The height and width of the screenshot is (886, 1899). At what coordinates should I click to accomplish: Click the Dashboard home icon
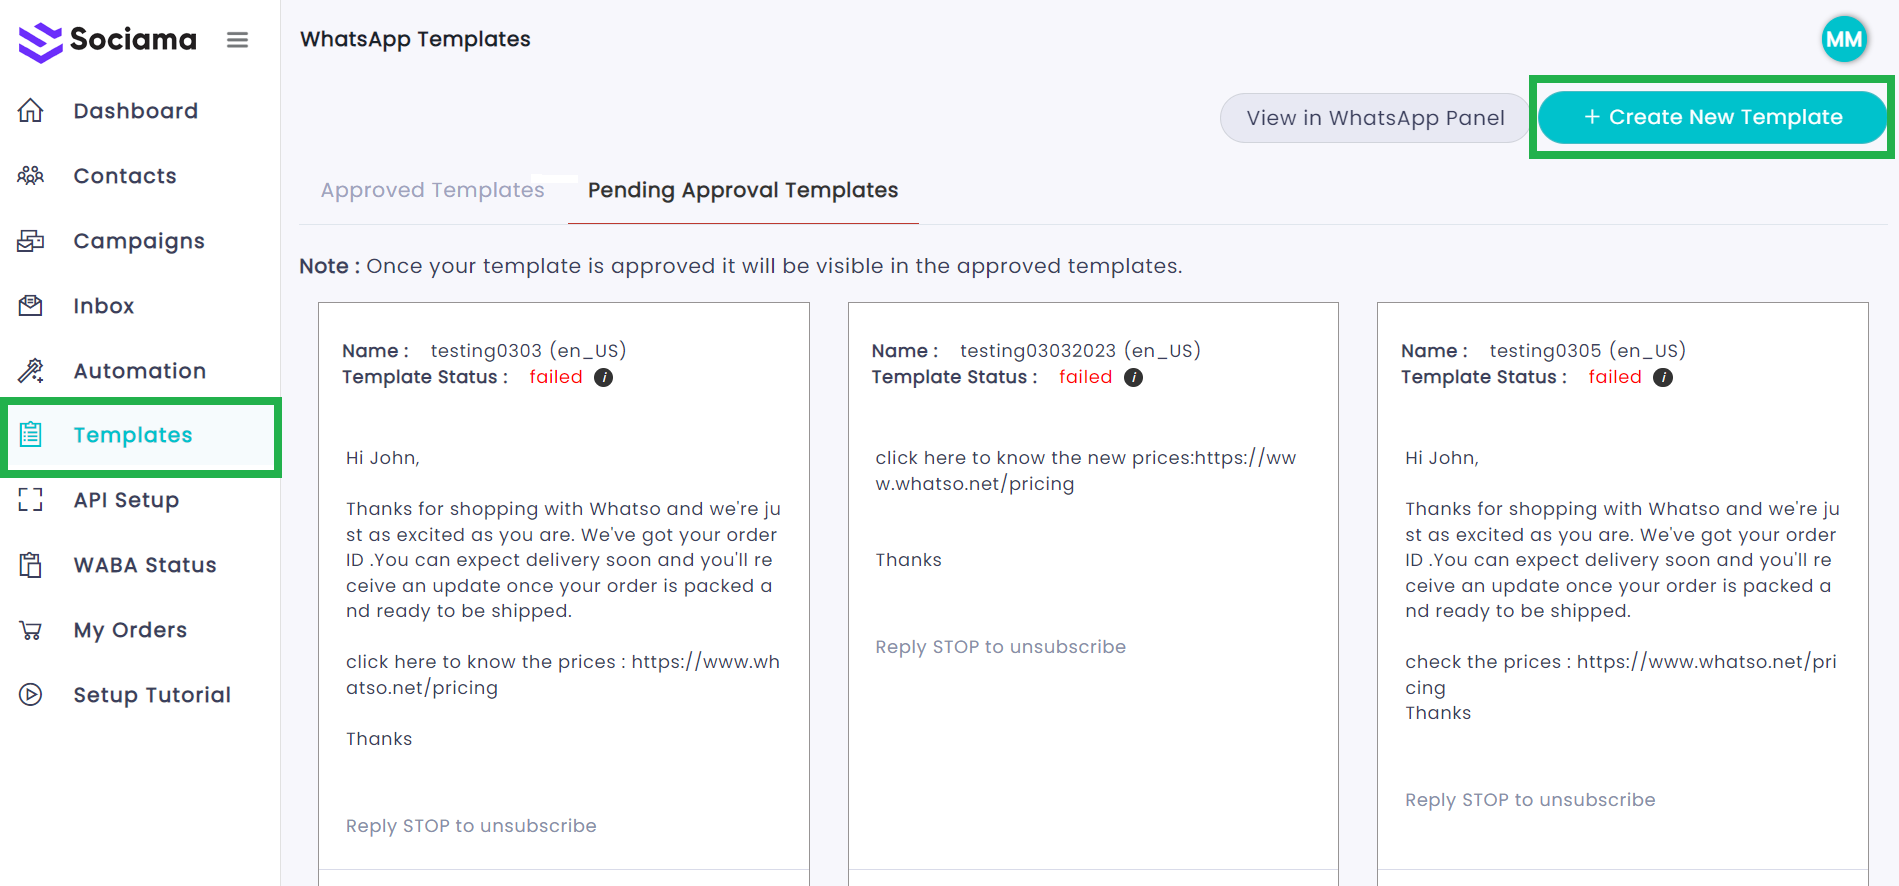[31, 111]
